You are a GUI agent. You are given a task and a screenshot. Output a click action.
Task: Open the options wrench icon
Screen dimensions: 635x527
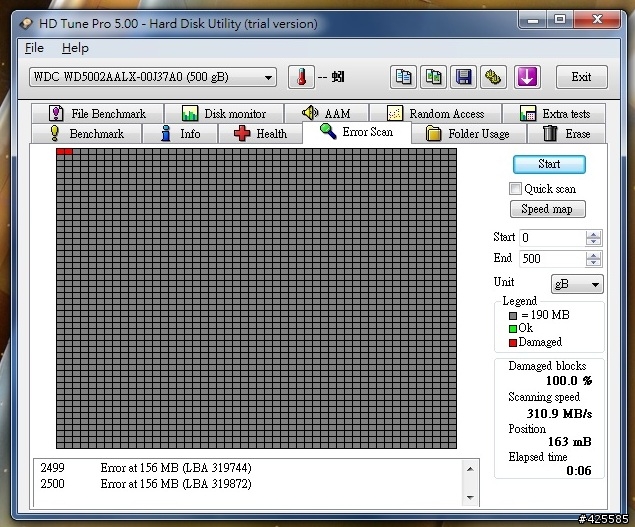(493, 77)
